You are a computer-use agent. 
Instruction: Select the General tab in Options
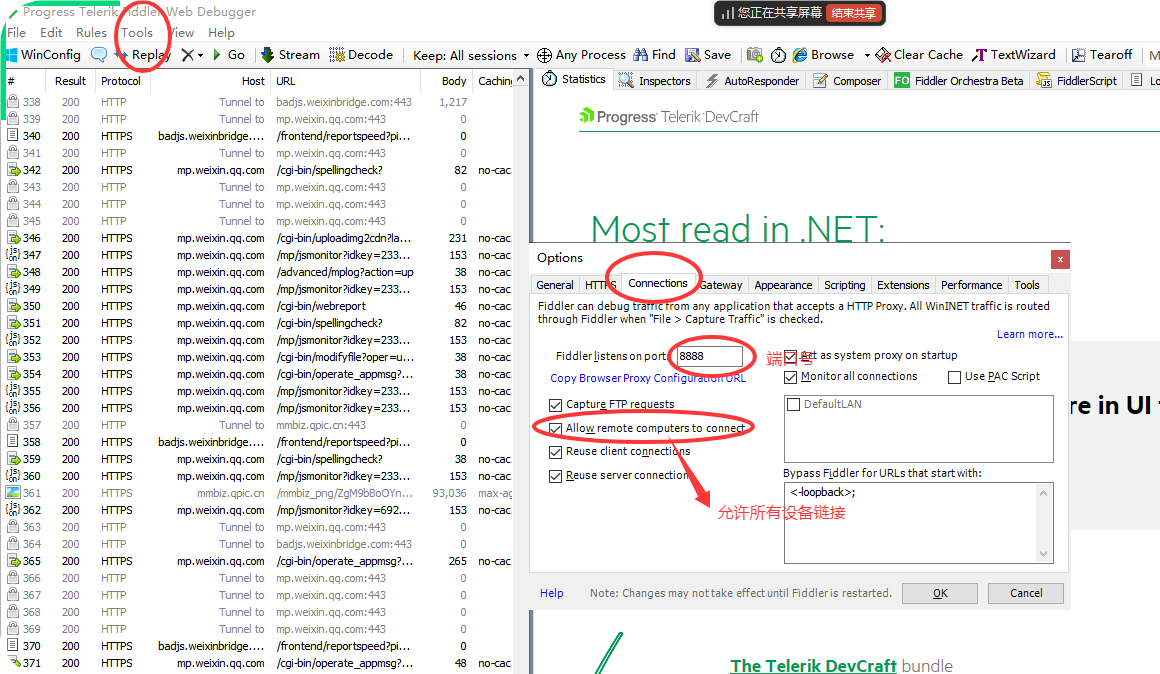[x=555, y=285]
